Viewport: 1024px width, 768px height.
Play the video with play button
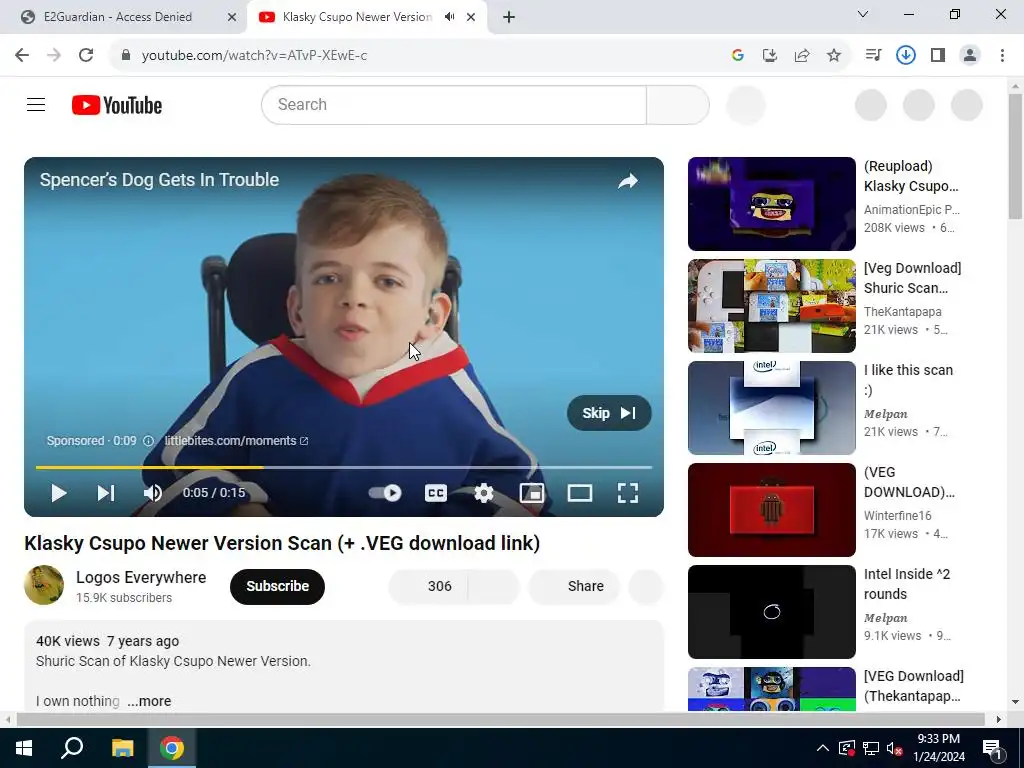(x=59, y=493)
